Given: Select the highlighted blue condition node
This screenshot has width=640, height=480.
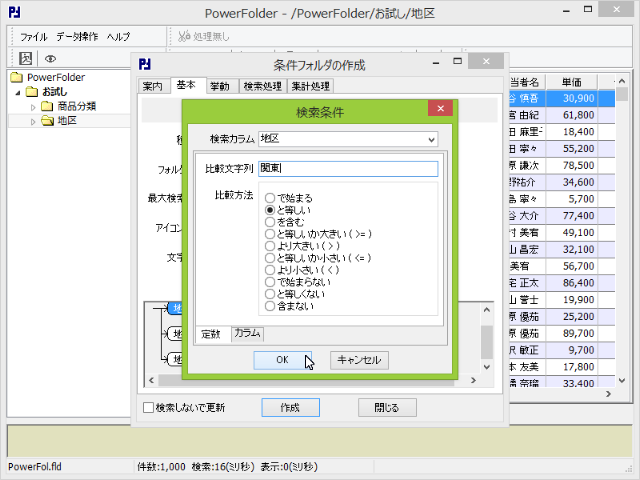Looking at the screenshot, I should click(176, 308).
